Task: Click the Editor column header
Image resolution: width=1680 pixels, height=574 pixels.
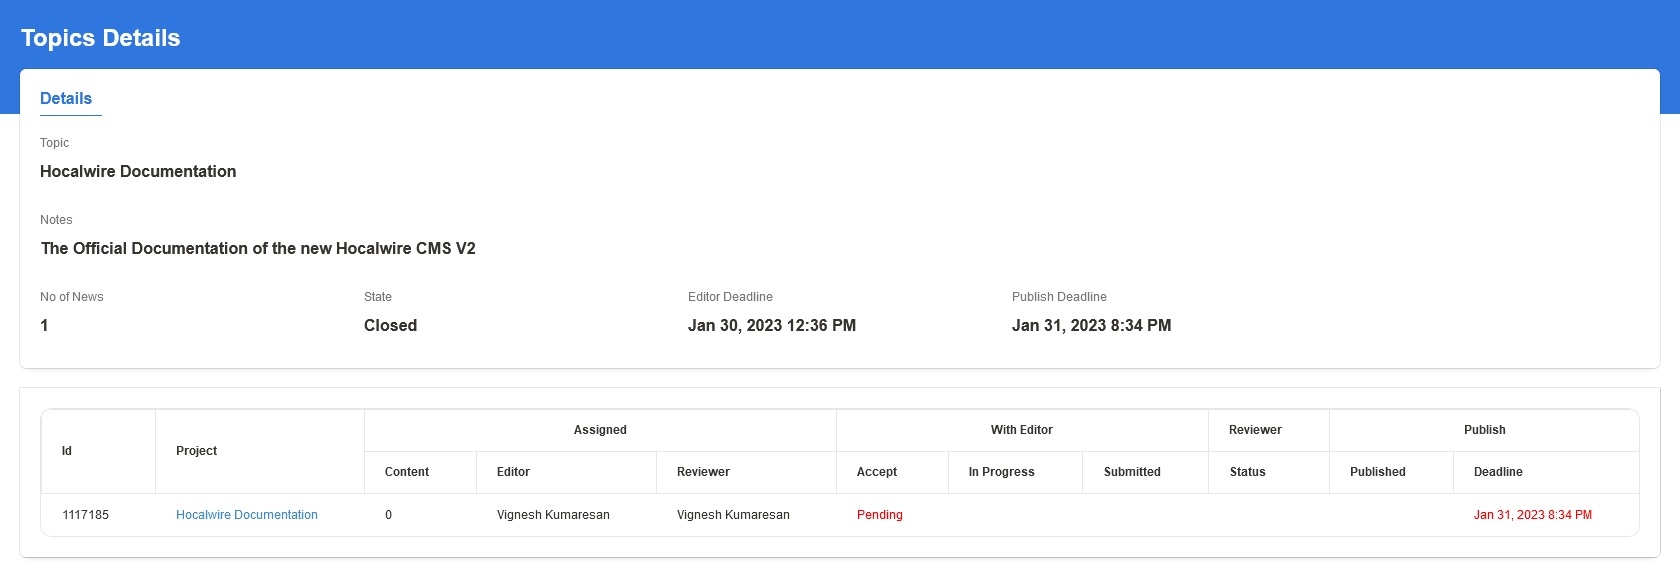Action: 513,472
